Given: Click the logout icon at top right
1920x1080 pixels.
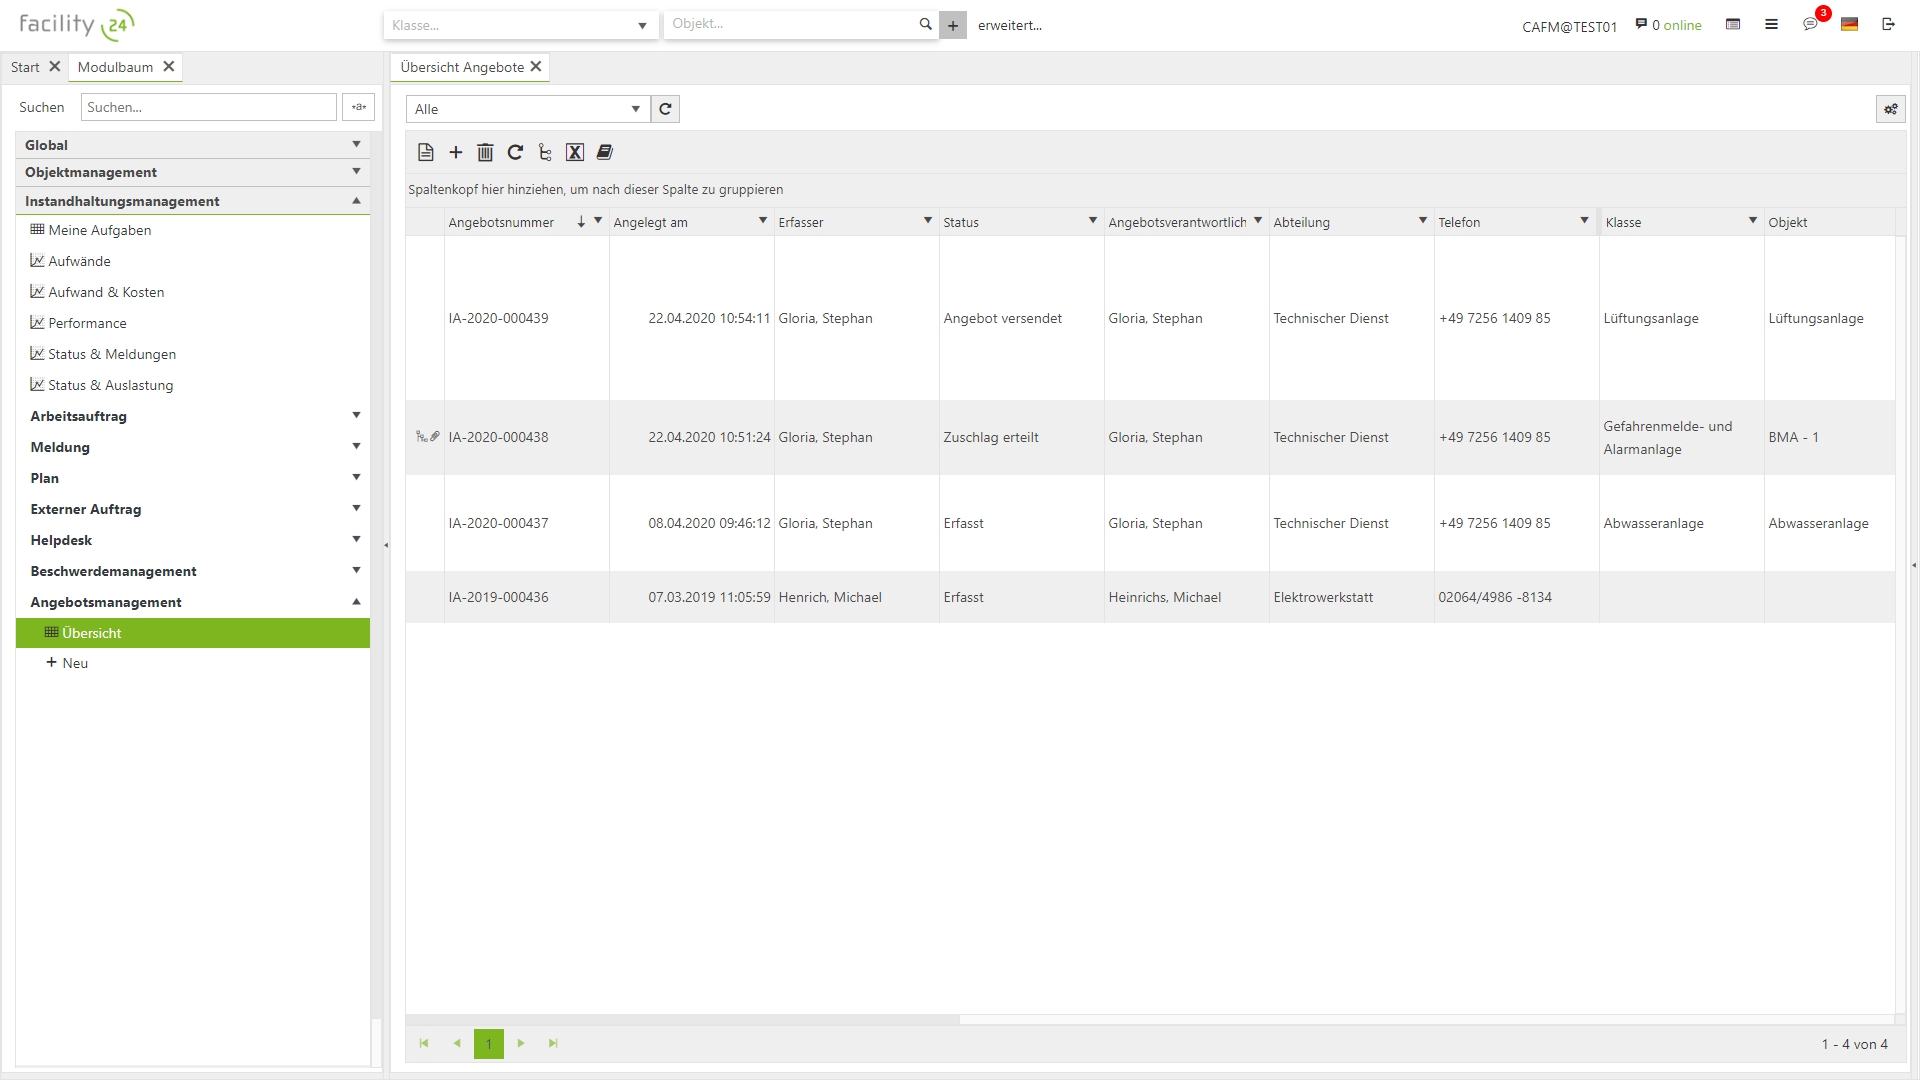Looking at the screenshot, I should (1888, 24).
